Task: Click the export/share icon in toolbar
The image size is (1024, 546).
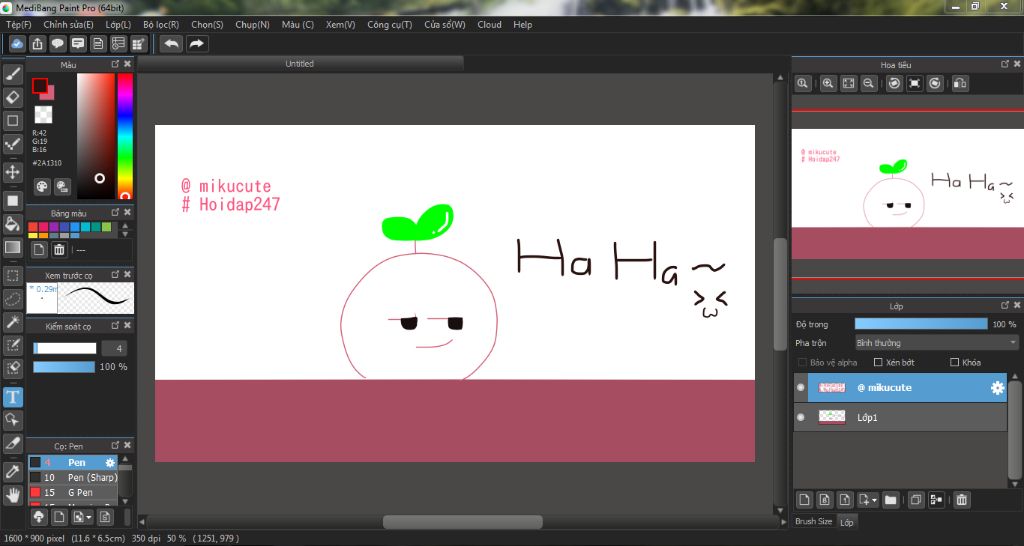Action: pos(37,44)
